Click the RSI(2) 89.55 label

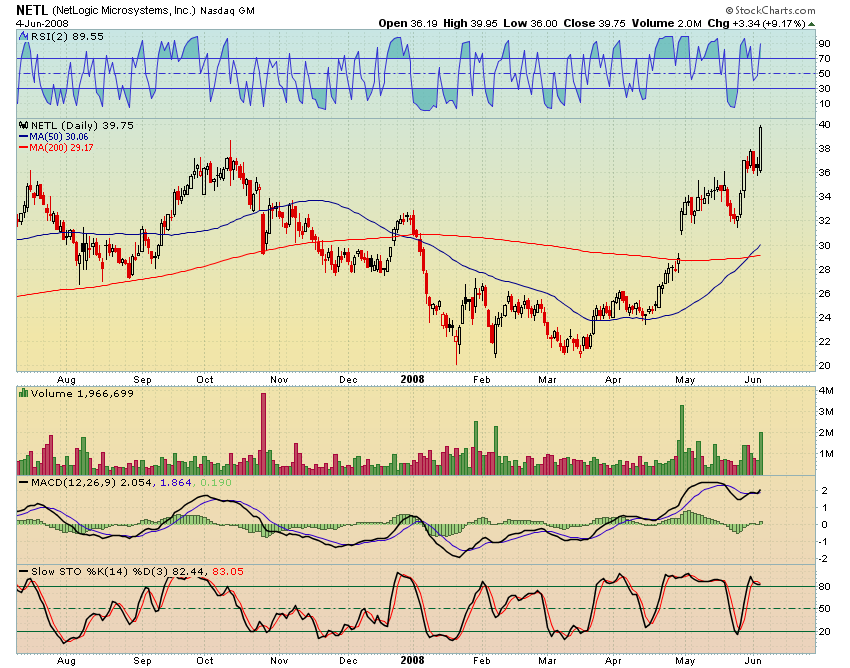coord(67,36)
